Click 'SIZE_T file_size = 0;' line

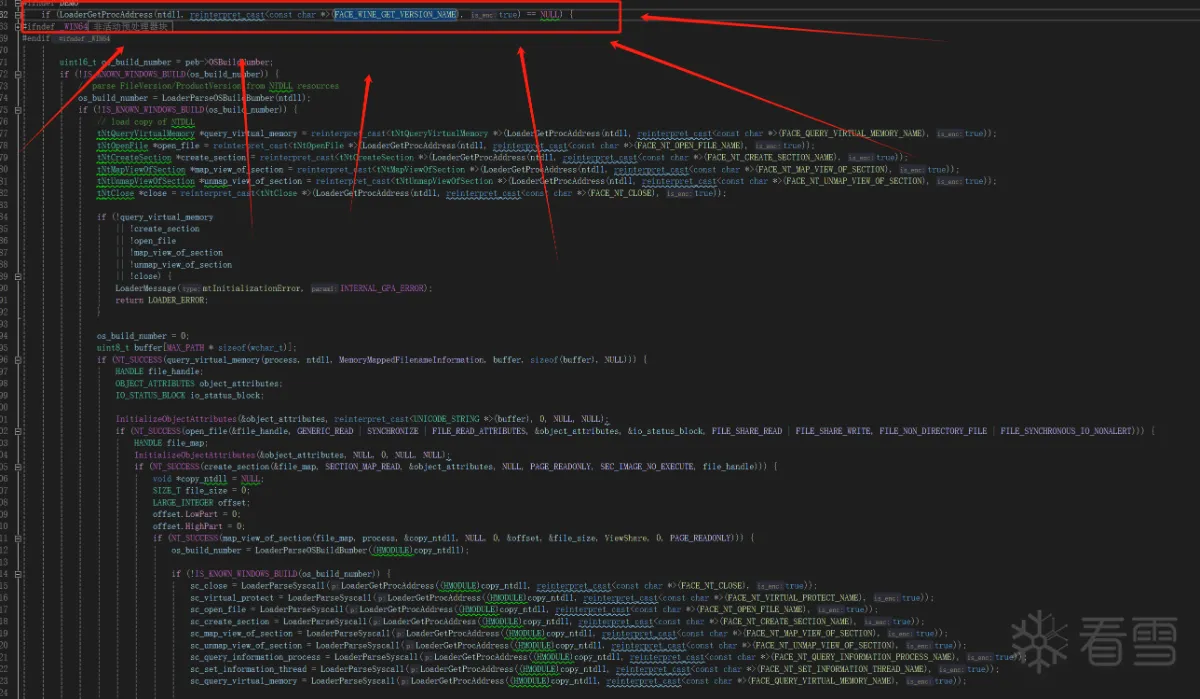pyautogui.click(x=201, y=491)
